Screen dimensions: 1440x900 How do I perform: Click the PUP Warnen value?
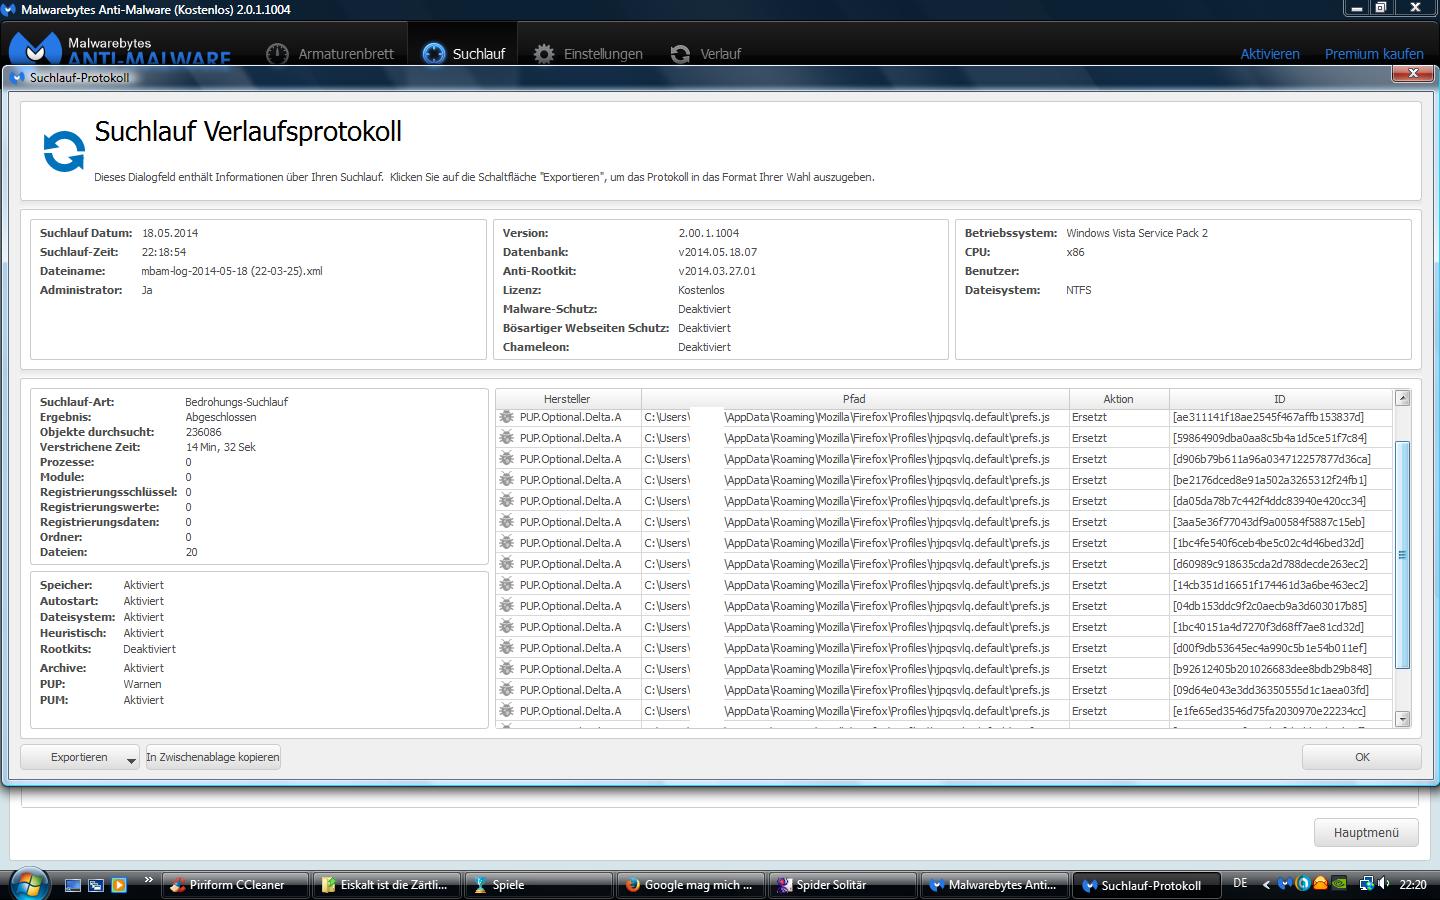tap(142, 684)
